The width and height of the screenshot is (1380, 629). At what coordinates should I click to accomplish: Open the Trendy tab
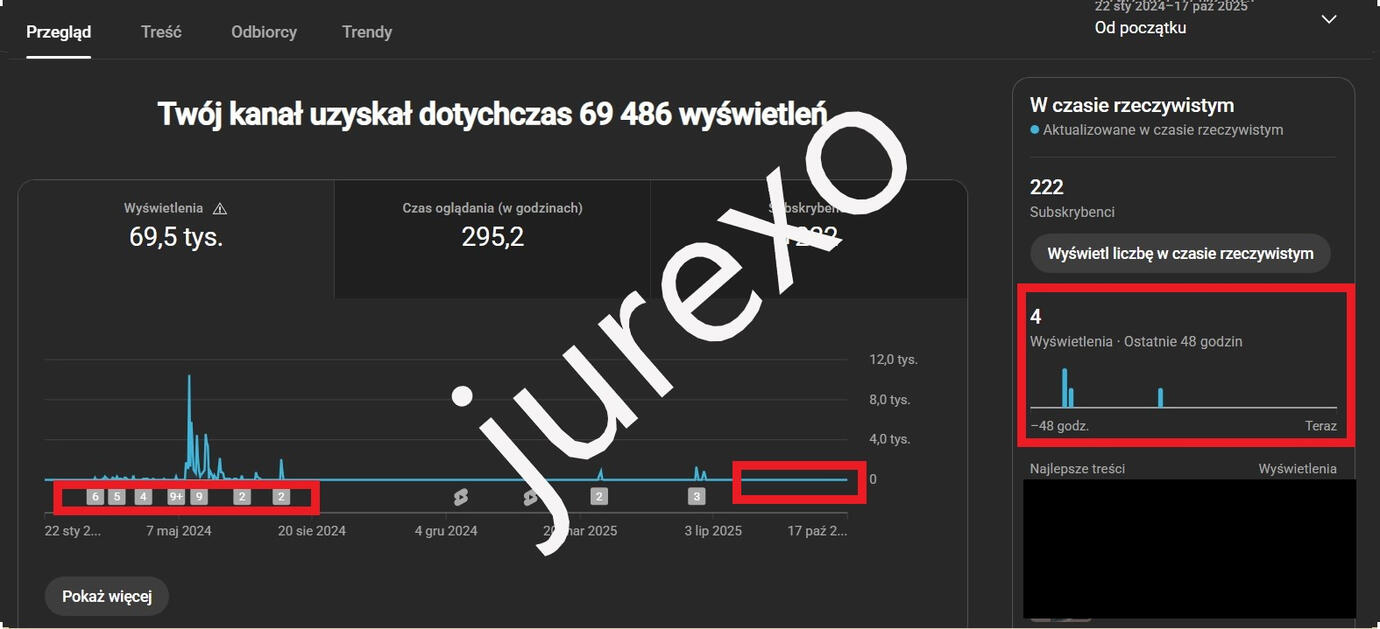click(x=367, y=32)
